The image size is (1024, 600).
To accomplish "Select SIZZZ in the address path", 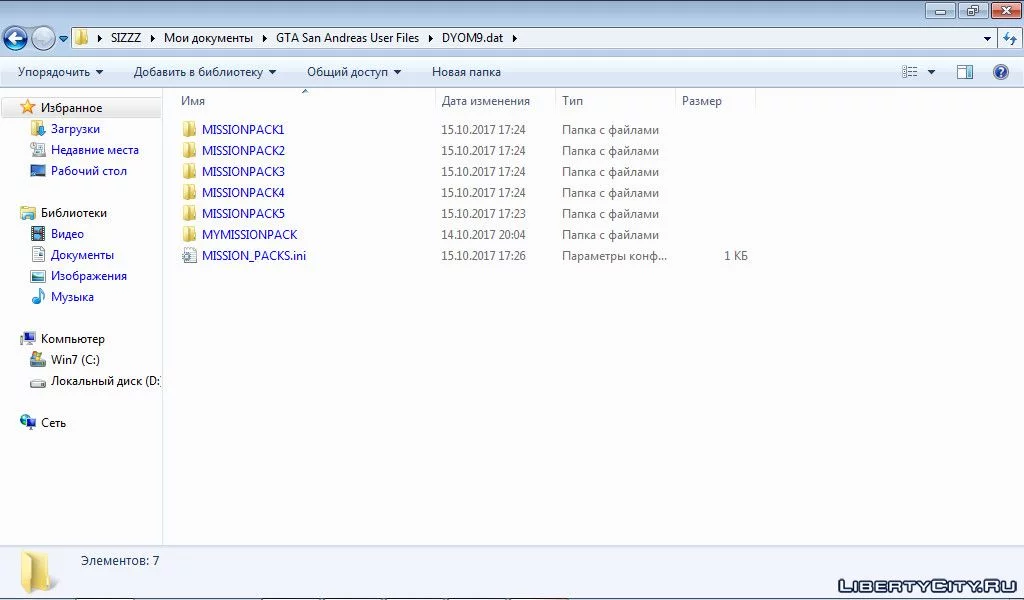I will [126, 38].
